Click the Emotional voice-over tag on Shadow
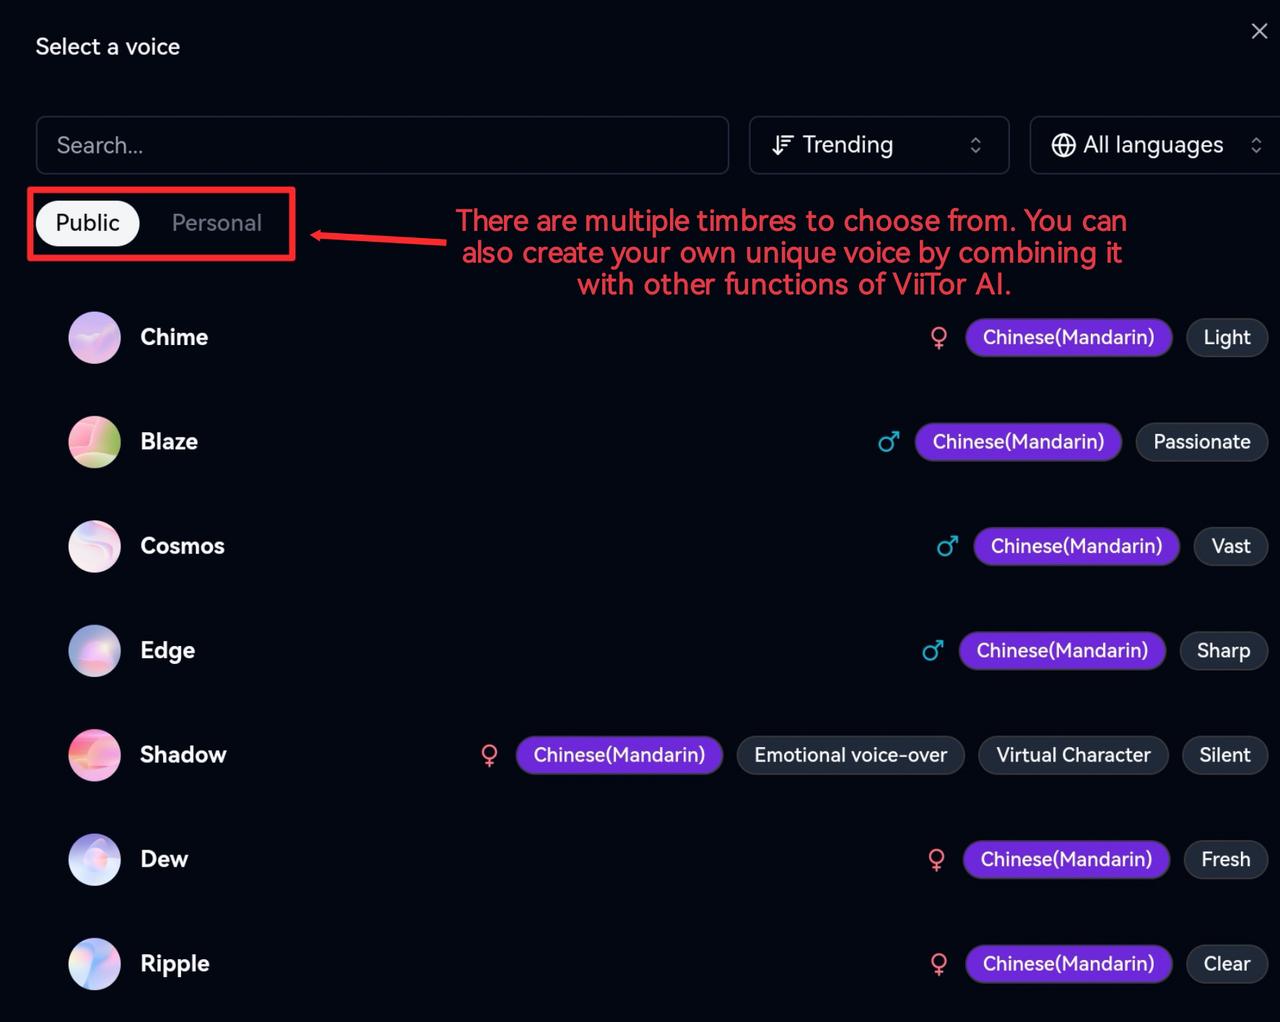1280x1022 pixels. (850, 755)
